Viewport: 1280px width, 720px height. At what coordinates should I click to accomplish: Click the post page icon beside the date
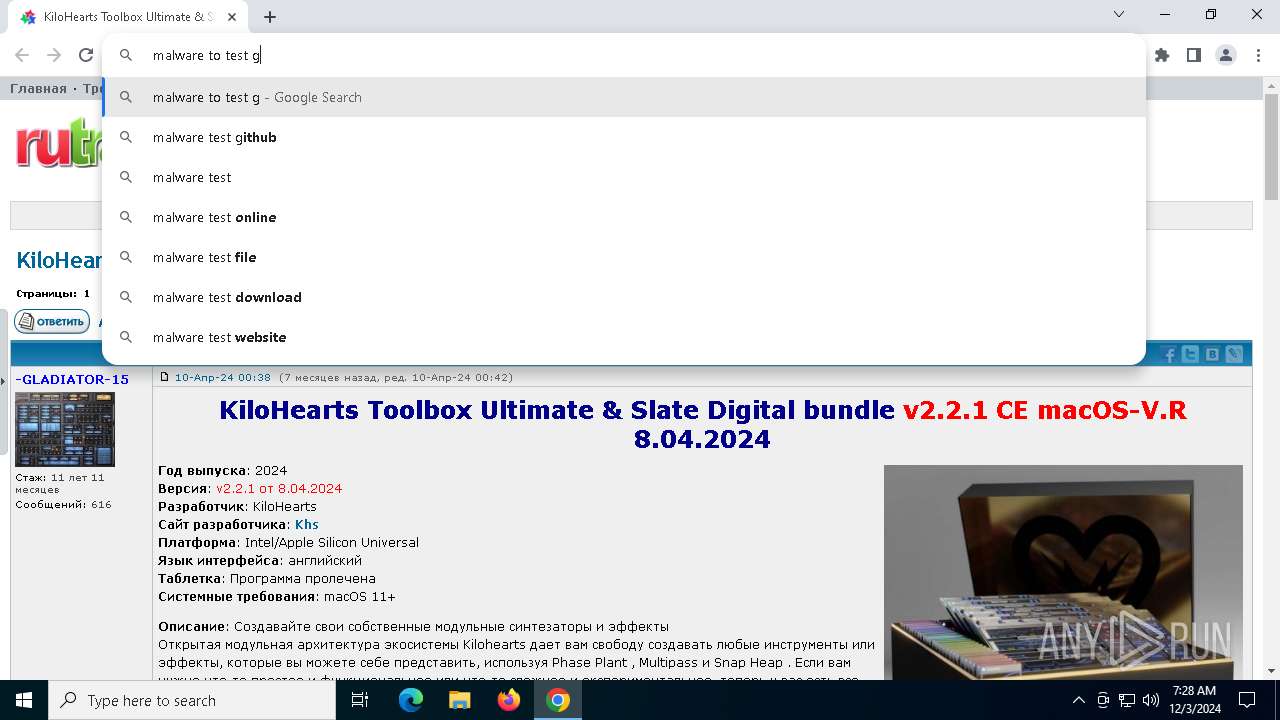(x=165, y=377)
